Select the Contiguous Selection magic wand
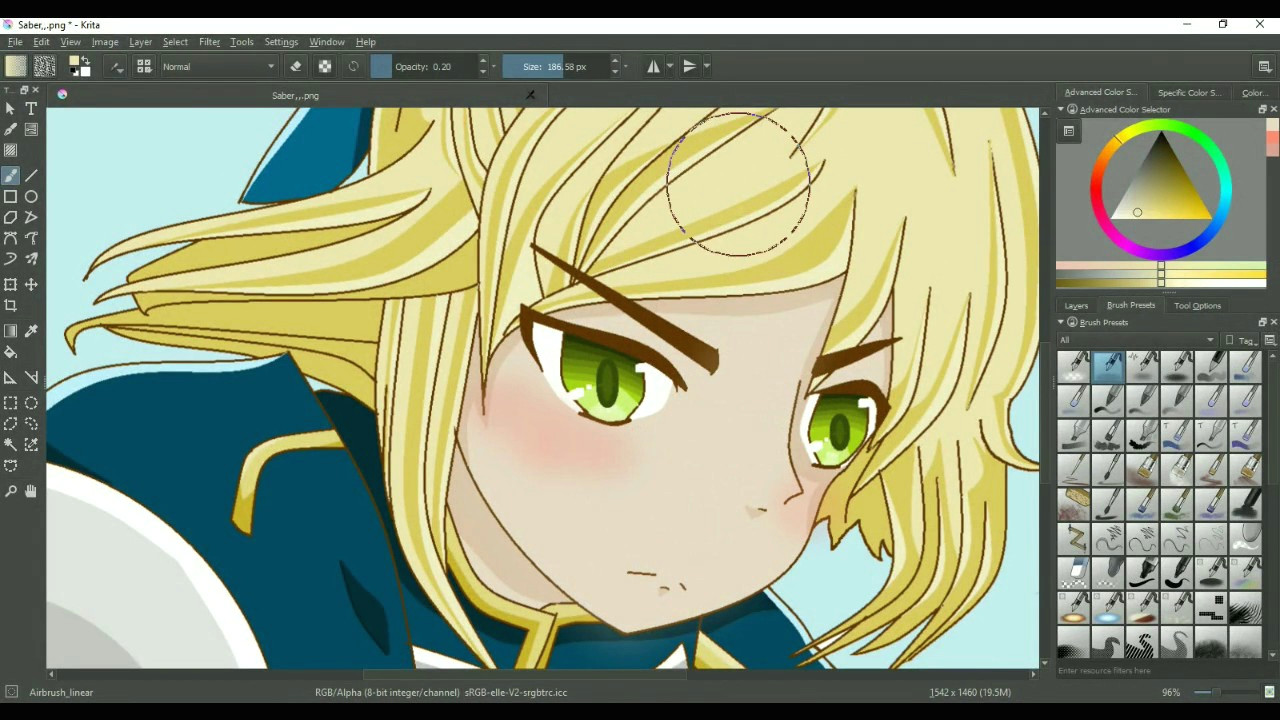Image resolution: width=1280 pixels, height=720 pixels. (x=10, y=444)
